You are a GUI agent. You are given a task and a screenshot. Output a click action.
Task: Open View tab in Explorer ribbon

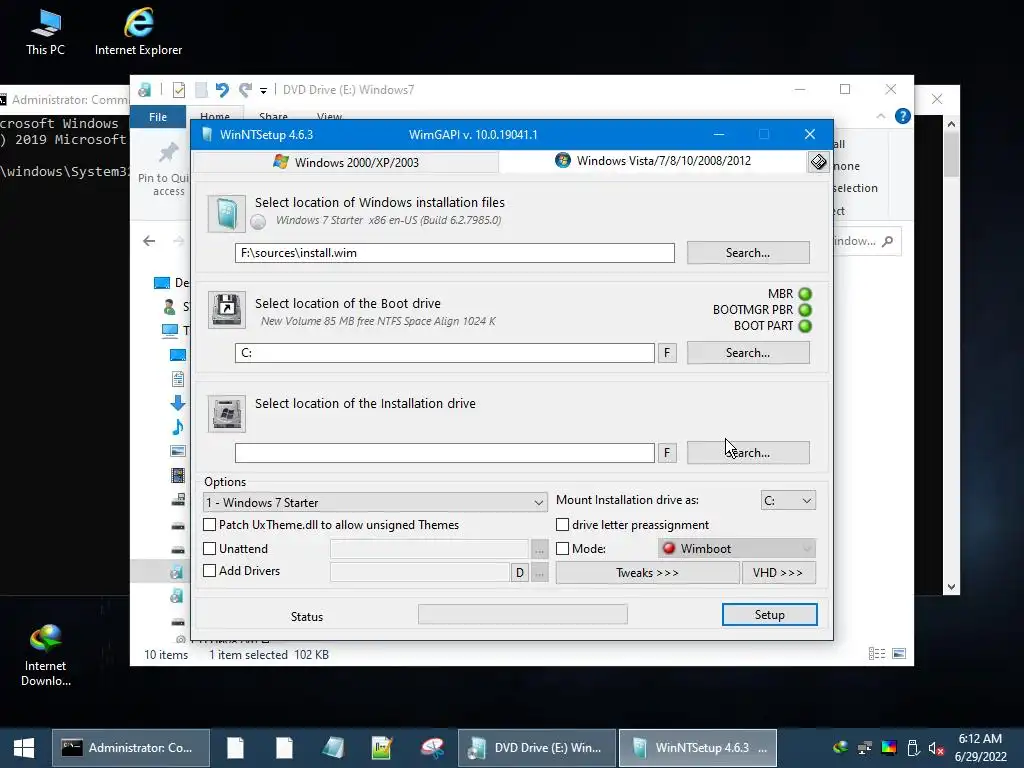pos(329,116)
